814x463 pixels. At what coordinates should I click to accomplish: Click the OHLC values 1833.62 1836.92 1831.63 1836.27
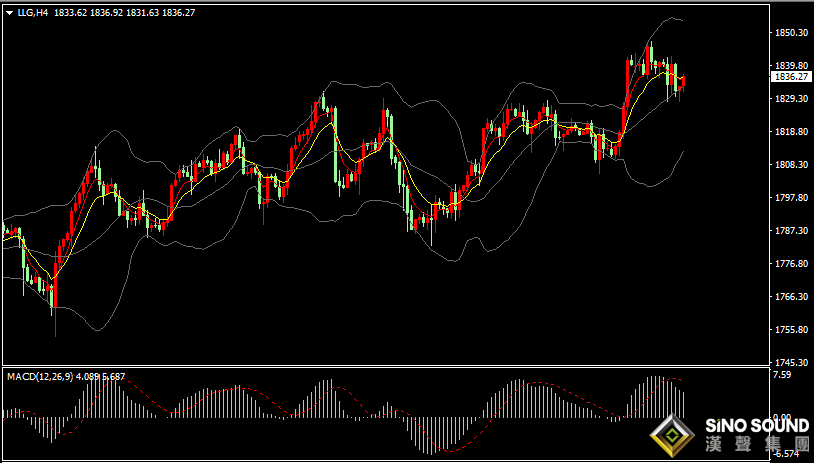tap(124, 13)
